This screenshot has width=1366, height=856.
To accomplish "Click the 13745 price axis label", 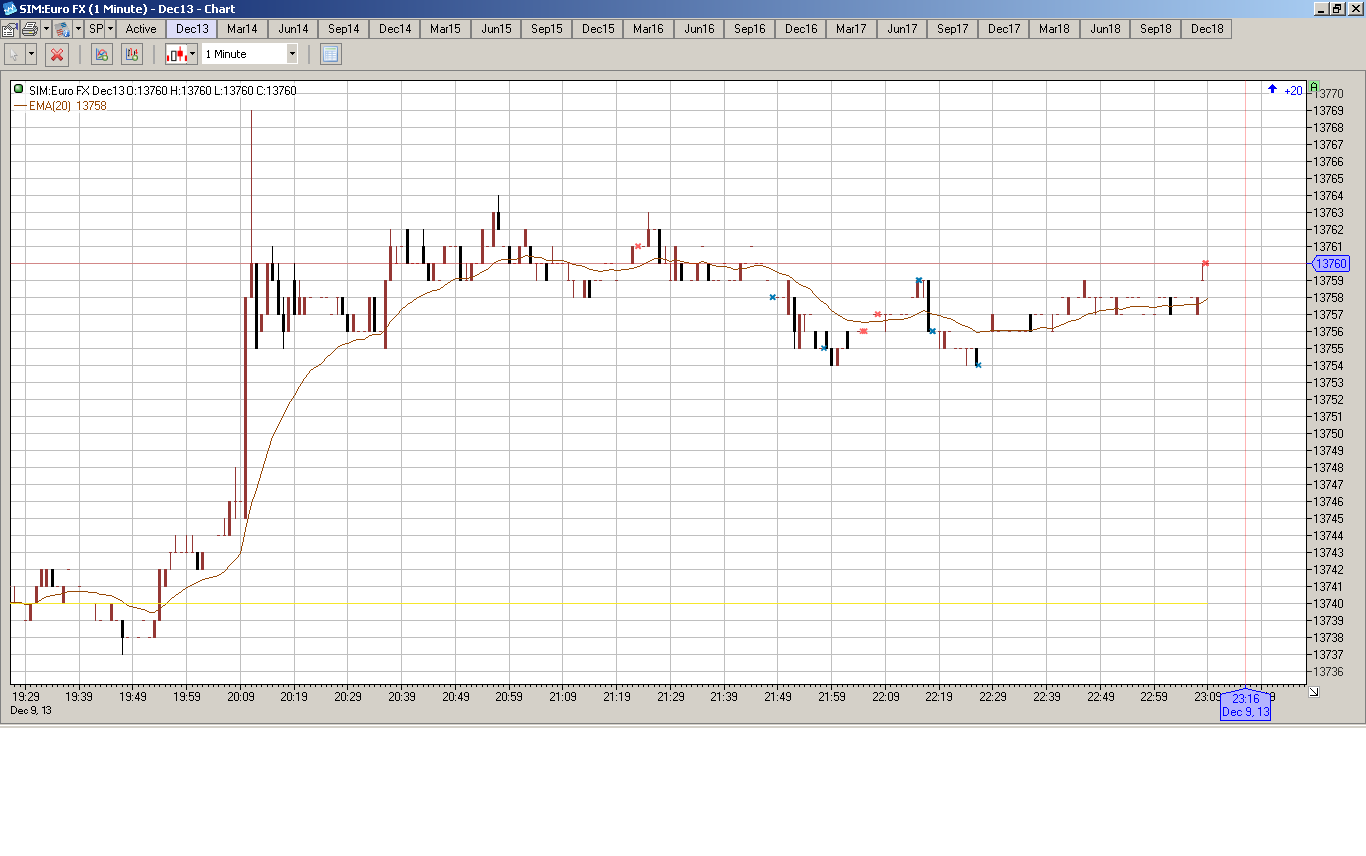I will click(x=1329, y=519).
